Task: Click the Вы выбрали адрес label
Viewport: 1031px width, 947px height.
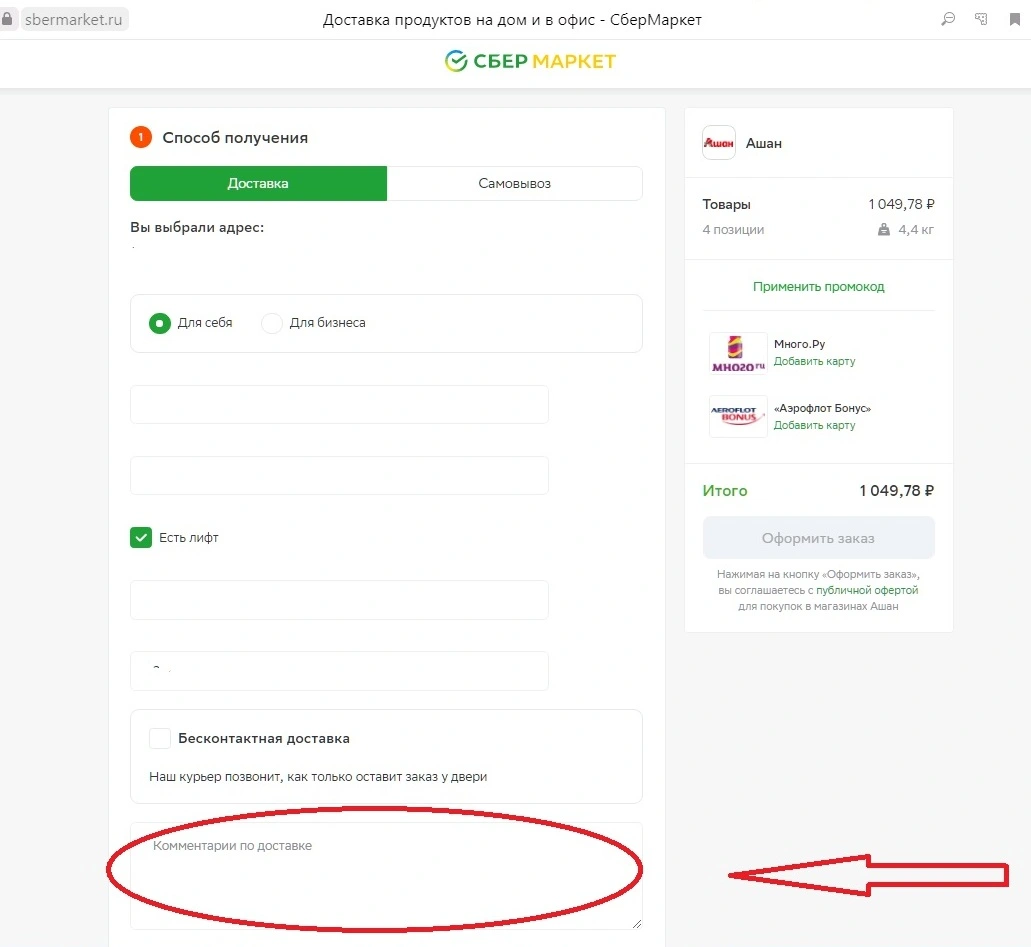Action: (197, 228)
